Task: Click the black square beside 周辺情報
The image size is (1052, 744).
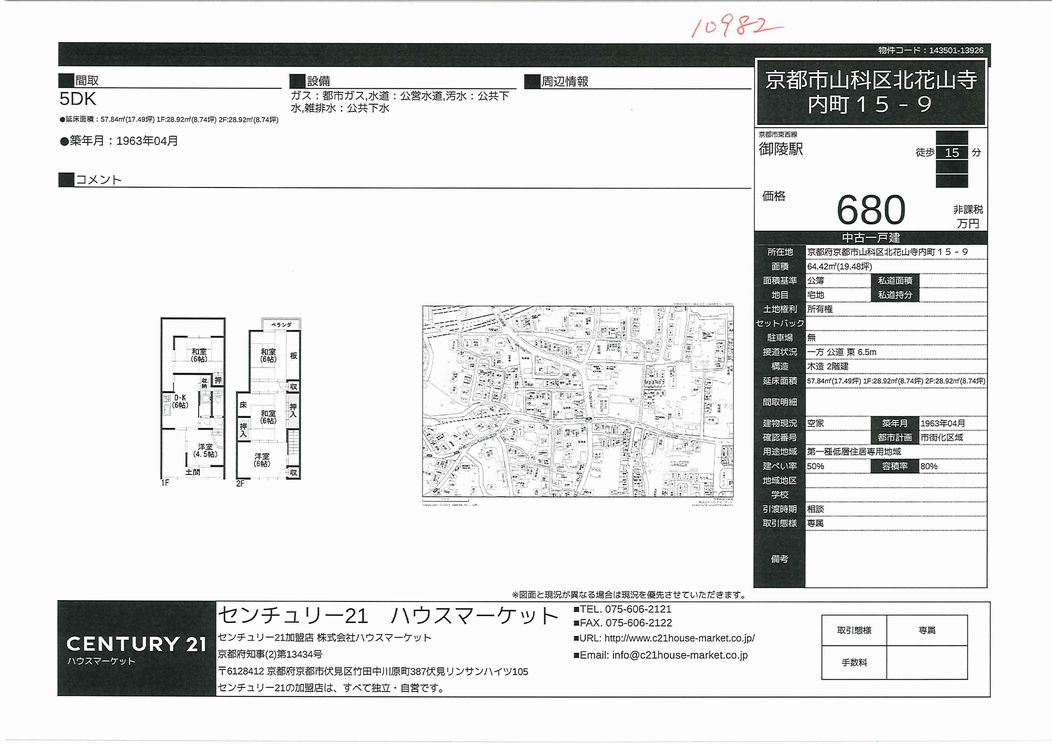Action: [x=532, y=82]
